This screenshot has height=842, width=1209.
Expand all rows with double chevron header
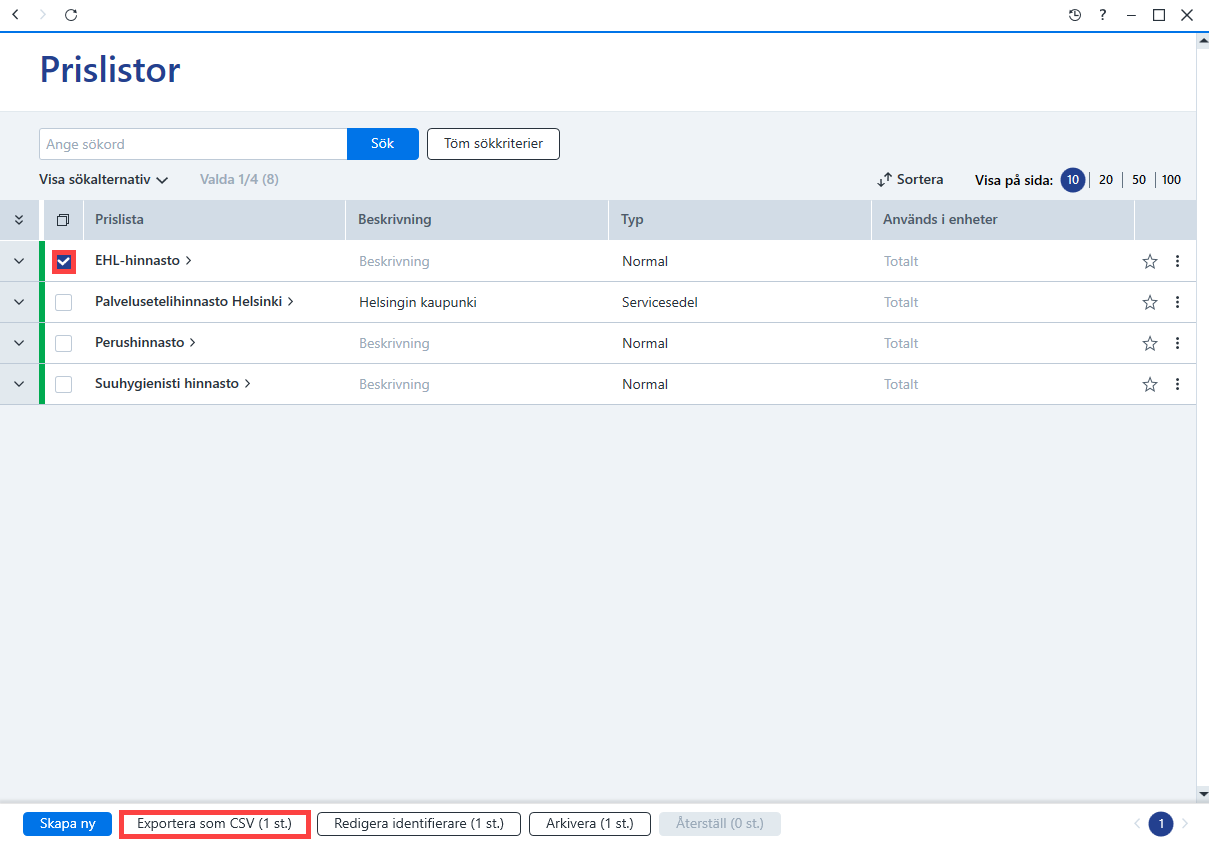click(19, 220)
